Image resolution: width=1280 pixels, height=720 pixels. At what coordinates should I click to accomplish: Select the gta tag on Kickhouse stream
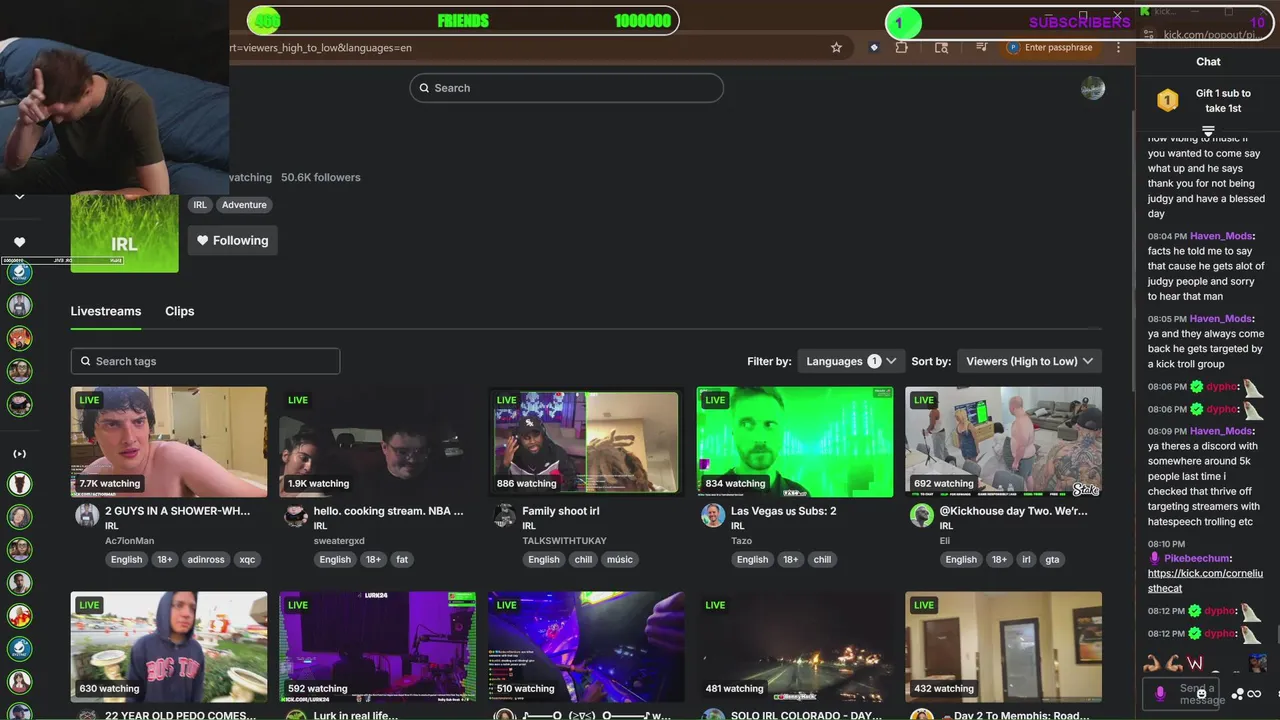(1052, 560)
